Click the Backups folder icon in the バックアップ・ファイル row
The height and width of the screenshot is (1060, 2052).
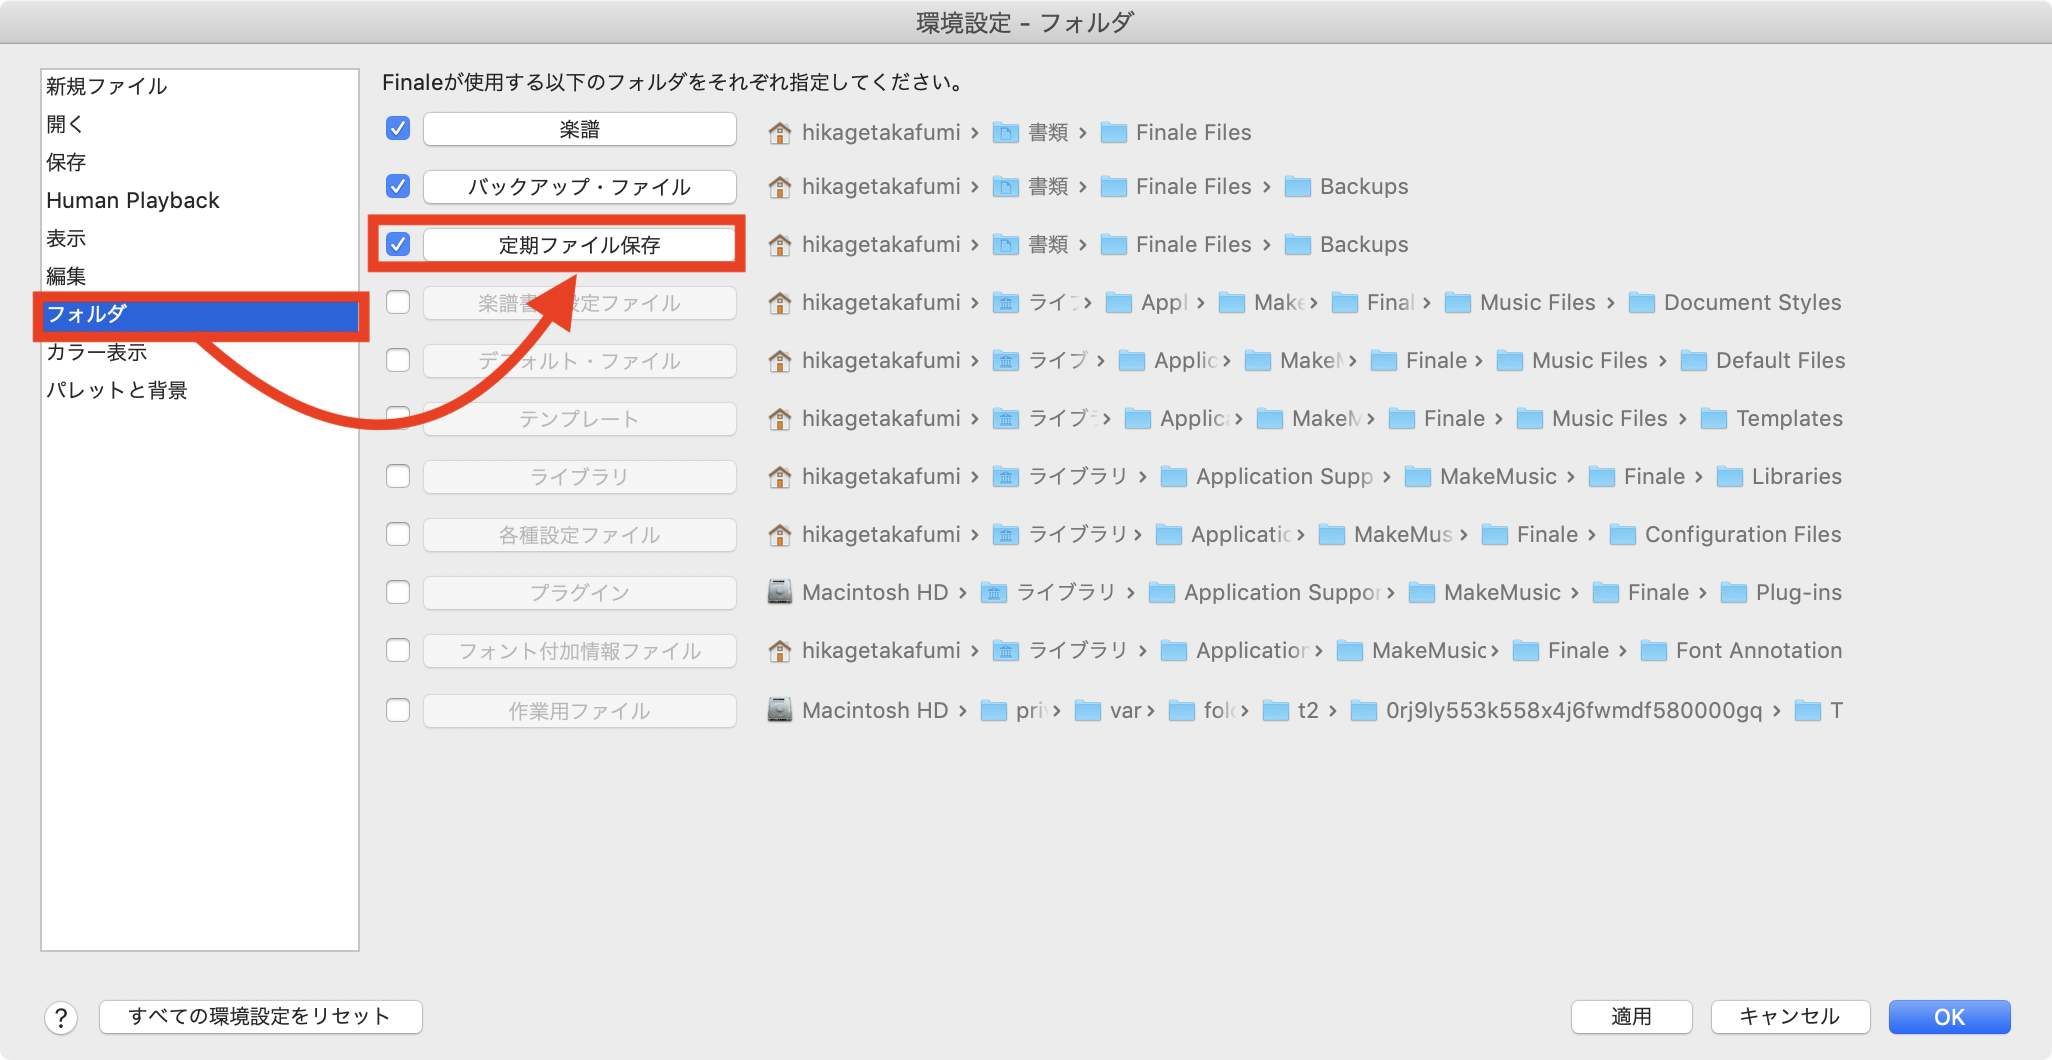[x=1297, y=187]
